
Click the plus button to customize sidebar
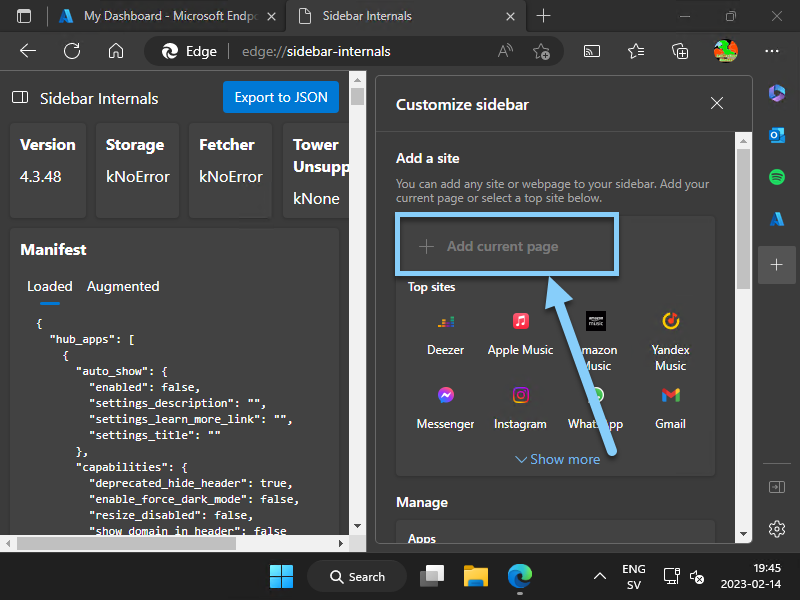[777, 264]
